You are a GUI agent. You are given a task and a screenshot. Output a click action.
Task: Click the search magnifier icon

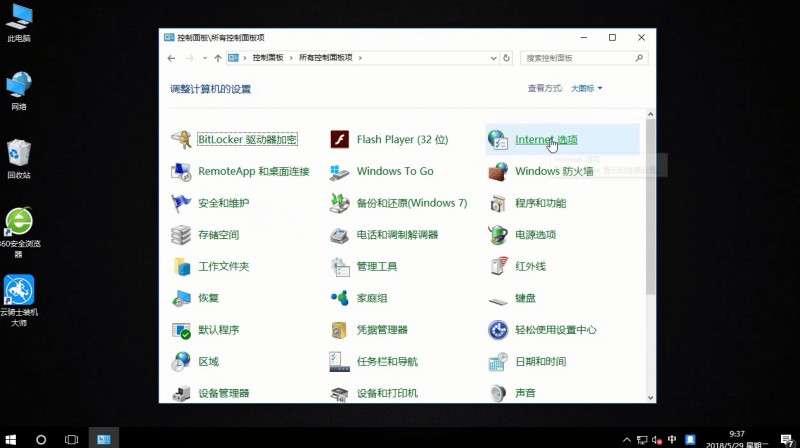(639, 58)
